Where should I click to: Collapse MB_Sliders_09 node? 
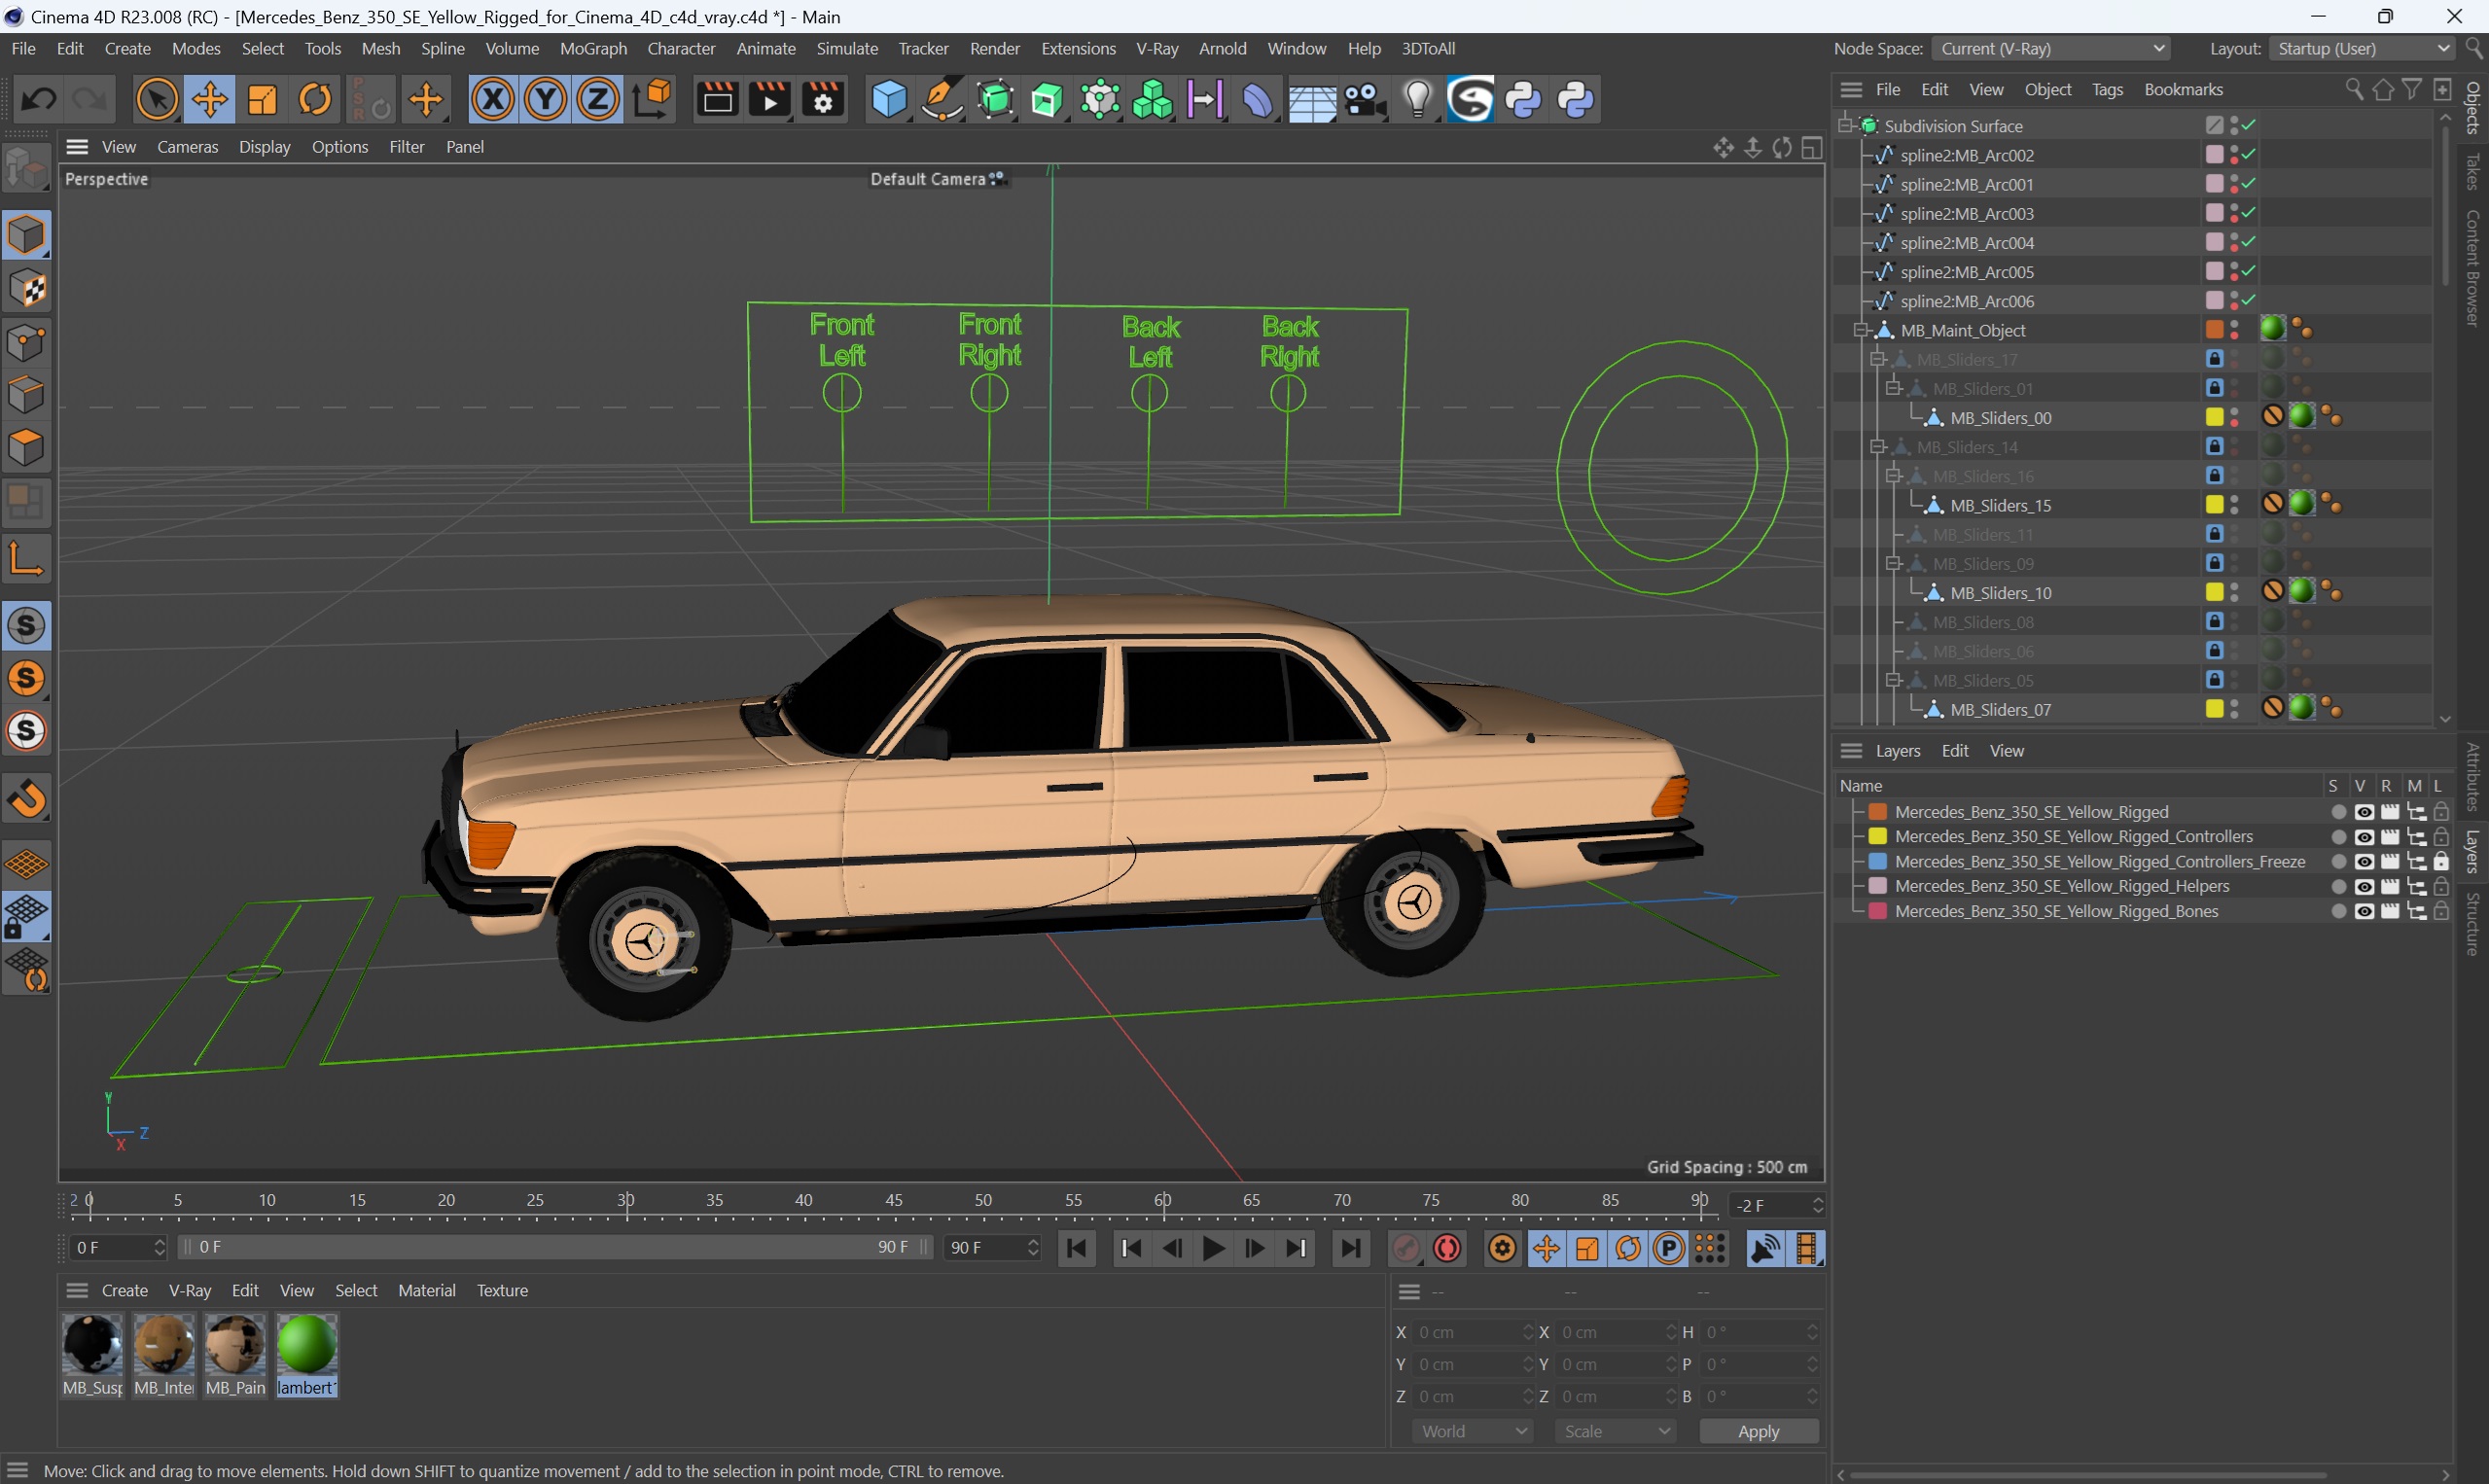click(1893, 564)
